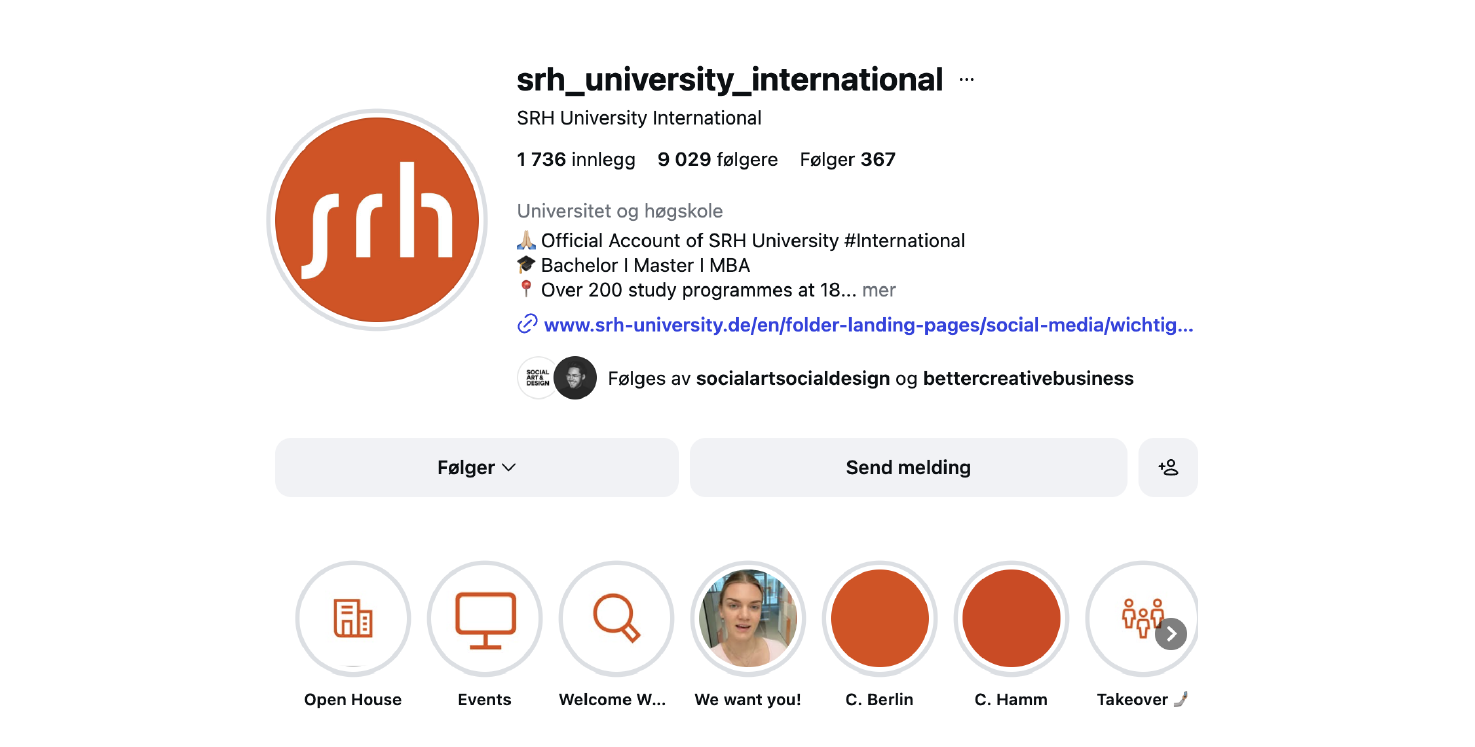Open the Welcome W... magnifier highlight
Image resolution: width=1475 pixels, height=747 pixels.
tap(617, 619)
